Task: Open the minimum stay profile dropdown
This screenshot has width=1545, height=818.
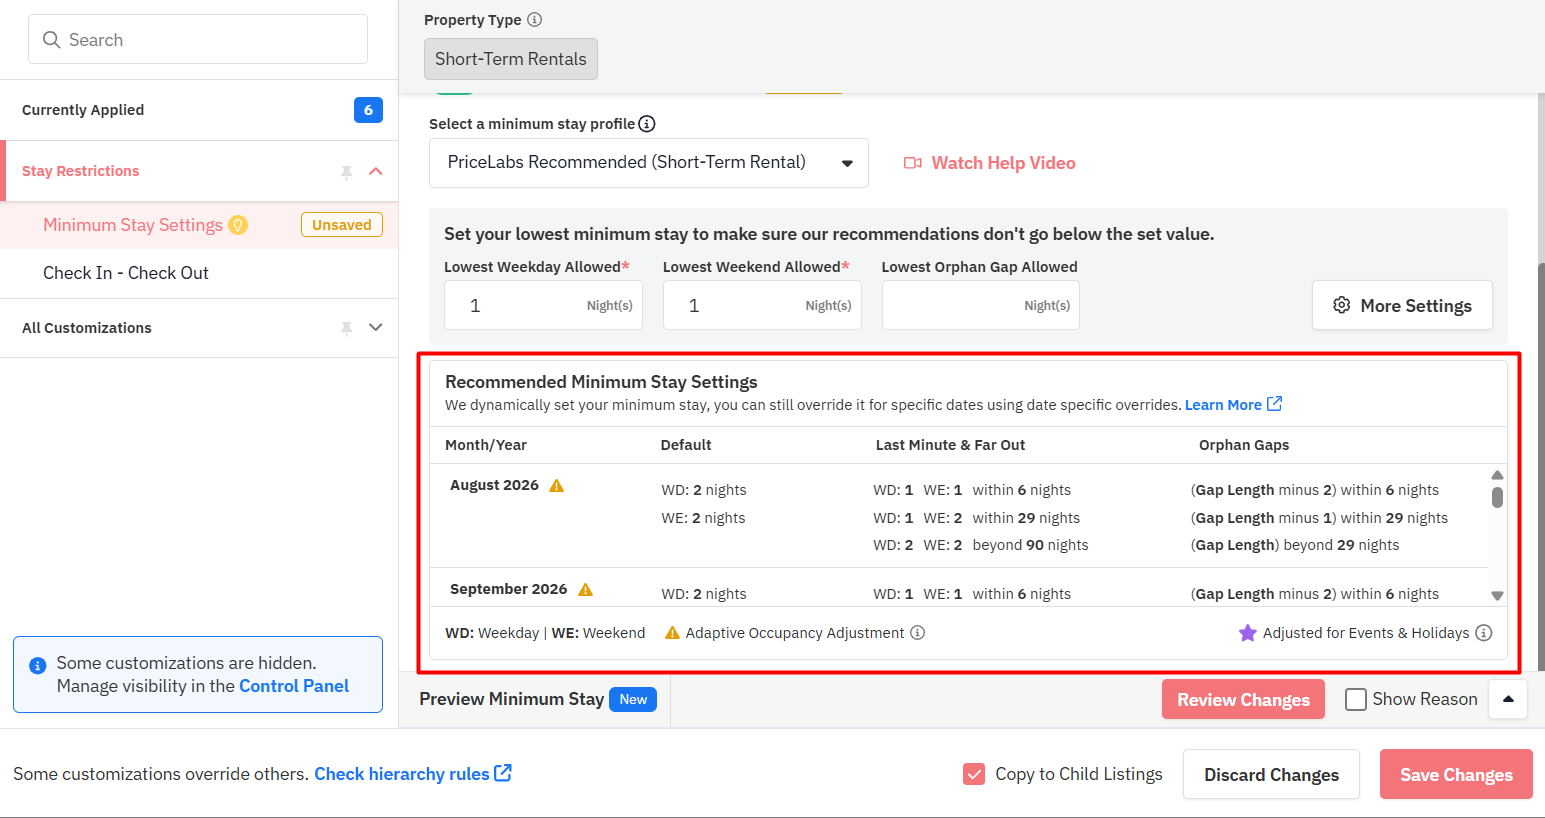Action: tap(649, 163)
